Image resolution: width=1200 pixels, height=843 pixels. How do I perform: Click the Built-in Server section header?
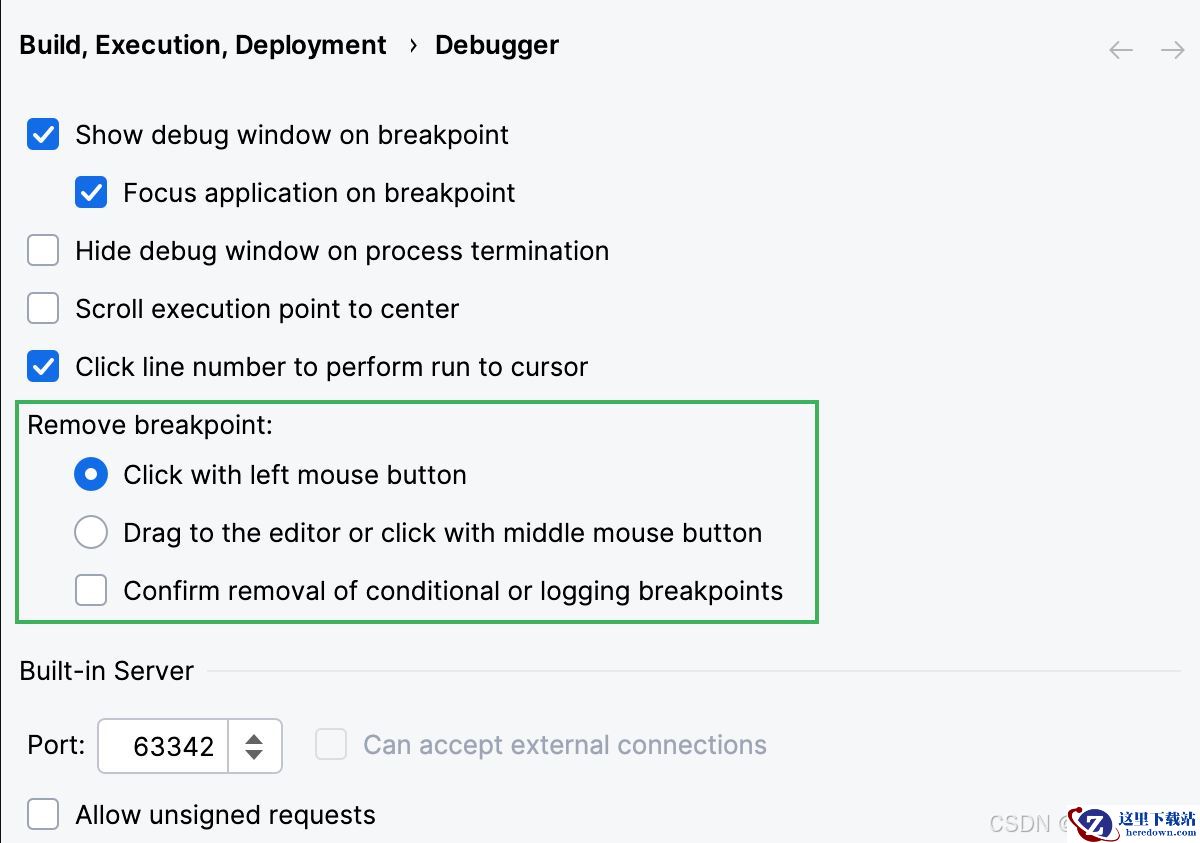point(107,671)
